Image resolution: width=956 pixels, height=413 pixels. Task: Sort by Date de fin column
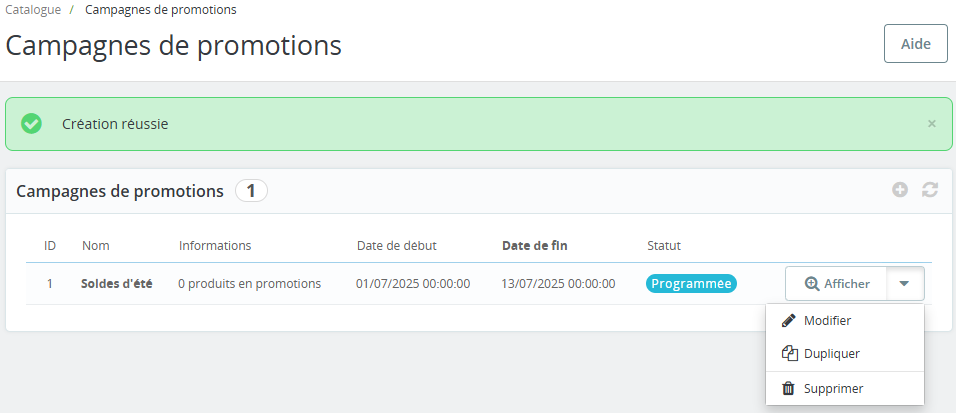point(535,246)
